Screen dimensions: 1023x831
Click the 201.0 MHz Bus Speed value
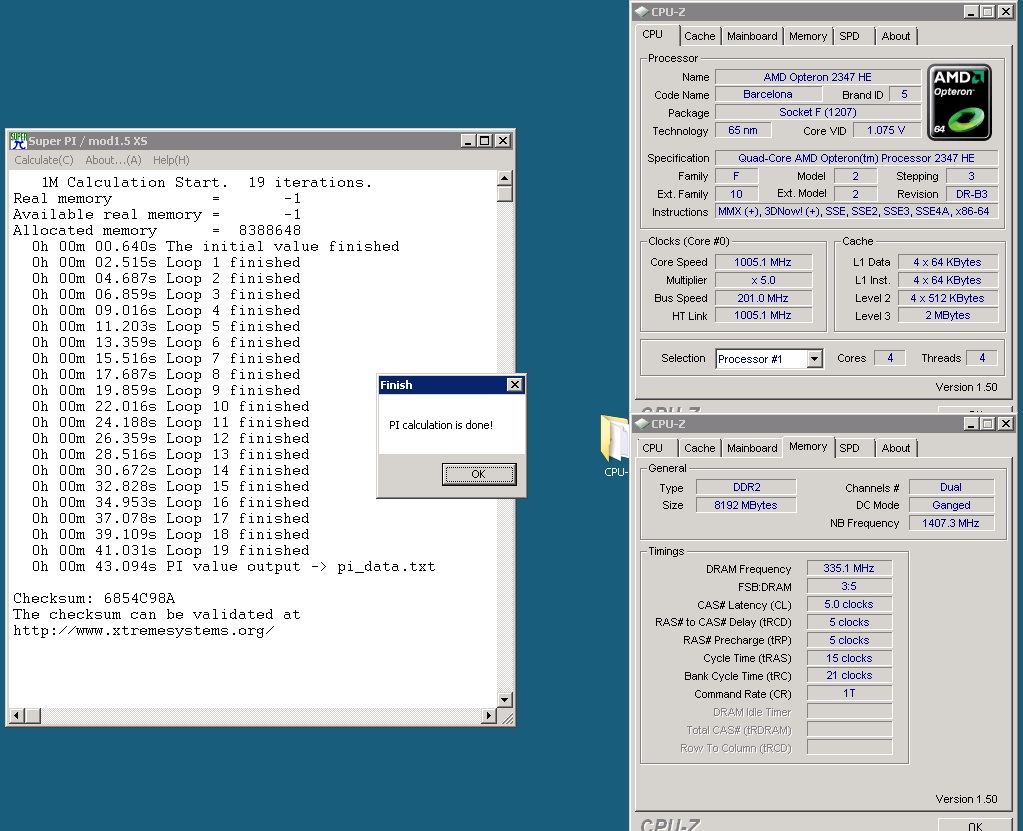point(763,298)
